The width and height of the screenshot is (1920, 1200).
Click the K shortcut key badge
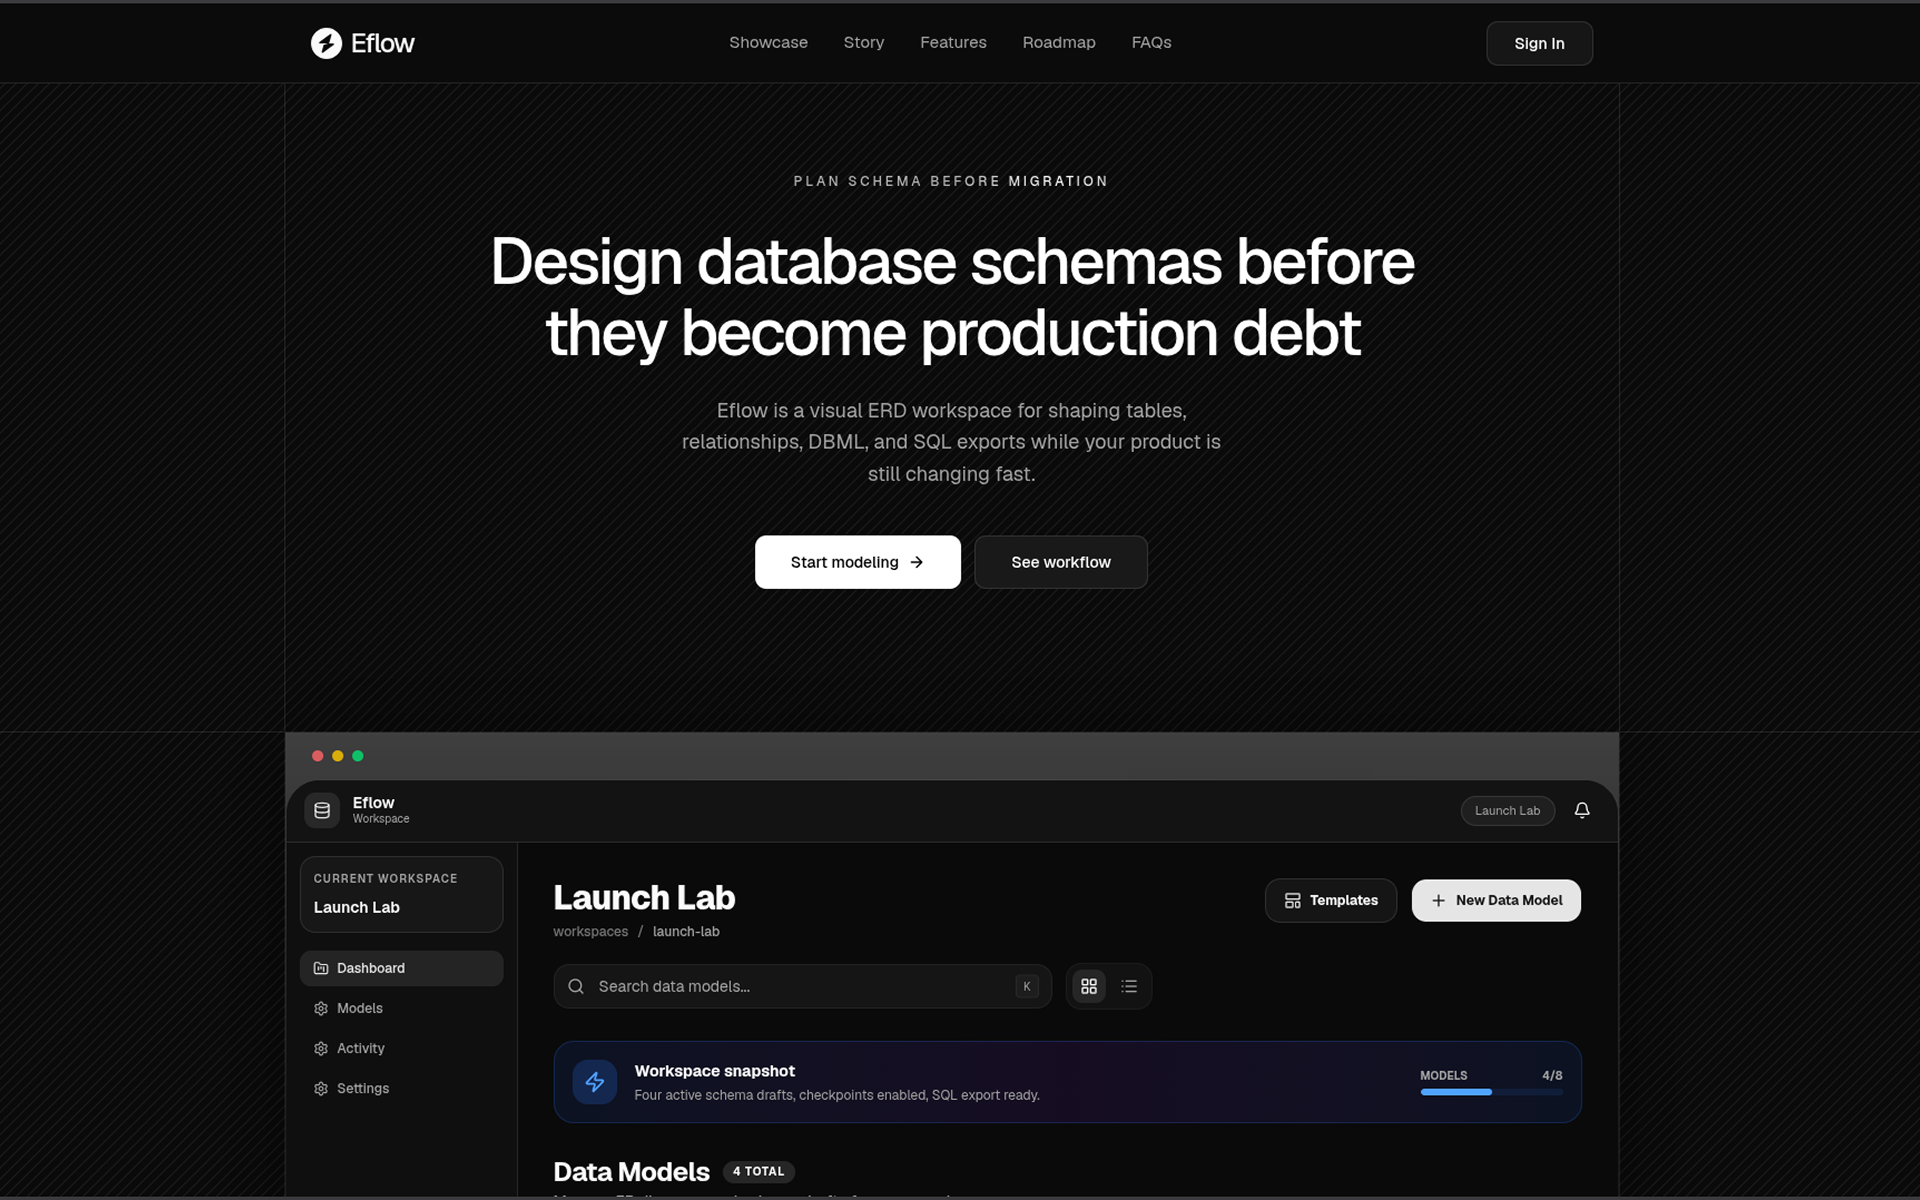1026,986
